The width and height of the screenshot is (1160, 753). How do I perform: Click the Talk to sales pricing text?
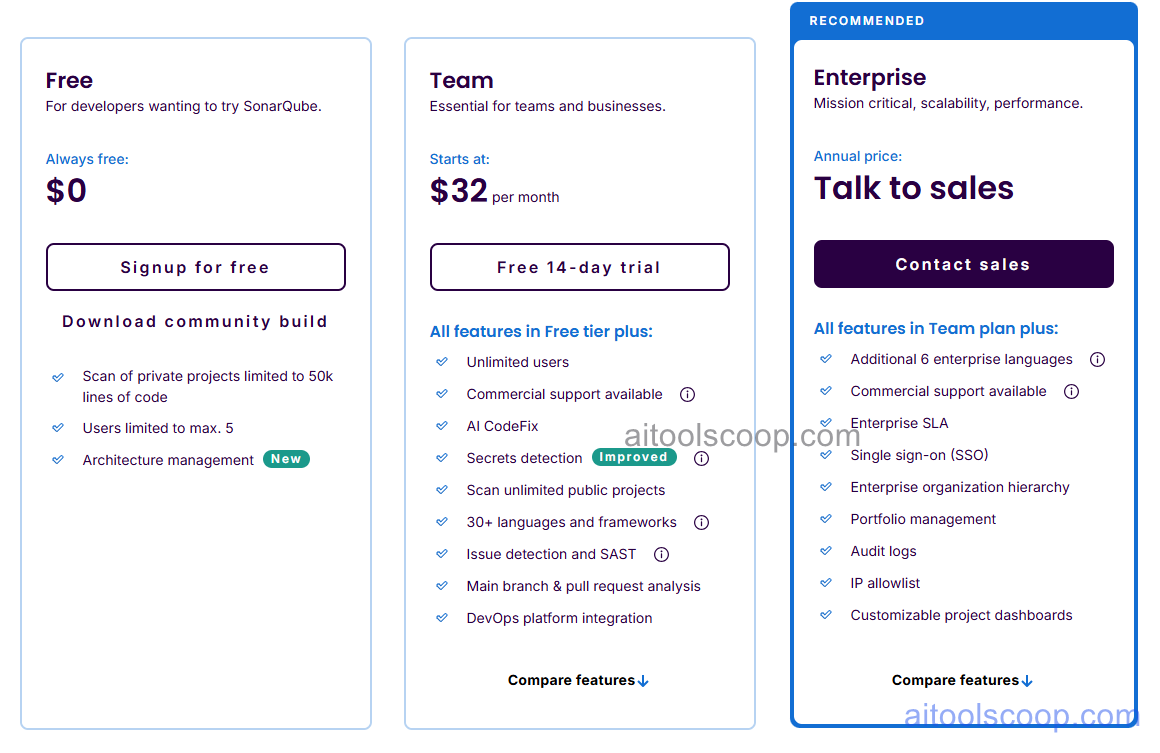click(x=913, y=188)
